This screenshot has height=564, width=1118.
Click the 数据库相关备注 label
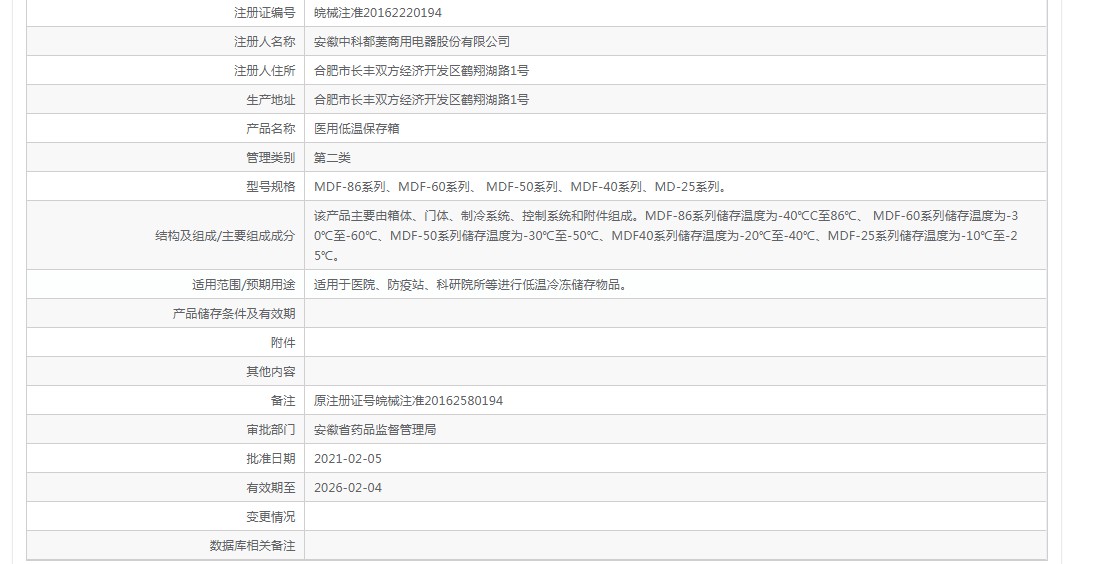(252, 545)
